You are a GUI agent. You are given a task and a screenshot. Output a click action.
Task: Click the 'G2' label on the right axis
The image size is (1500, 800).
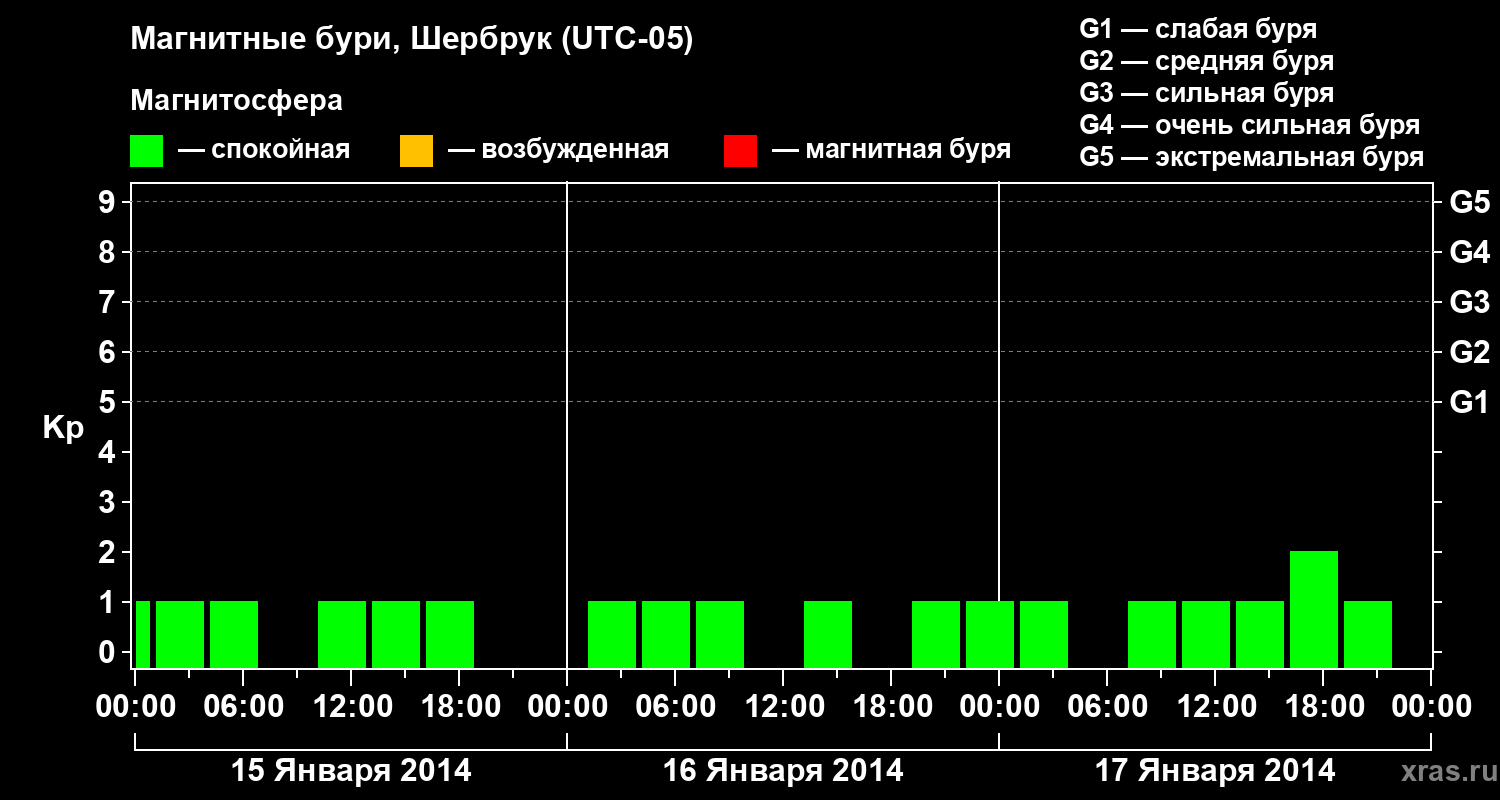(x=1469, y=353)
